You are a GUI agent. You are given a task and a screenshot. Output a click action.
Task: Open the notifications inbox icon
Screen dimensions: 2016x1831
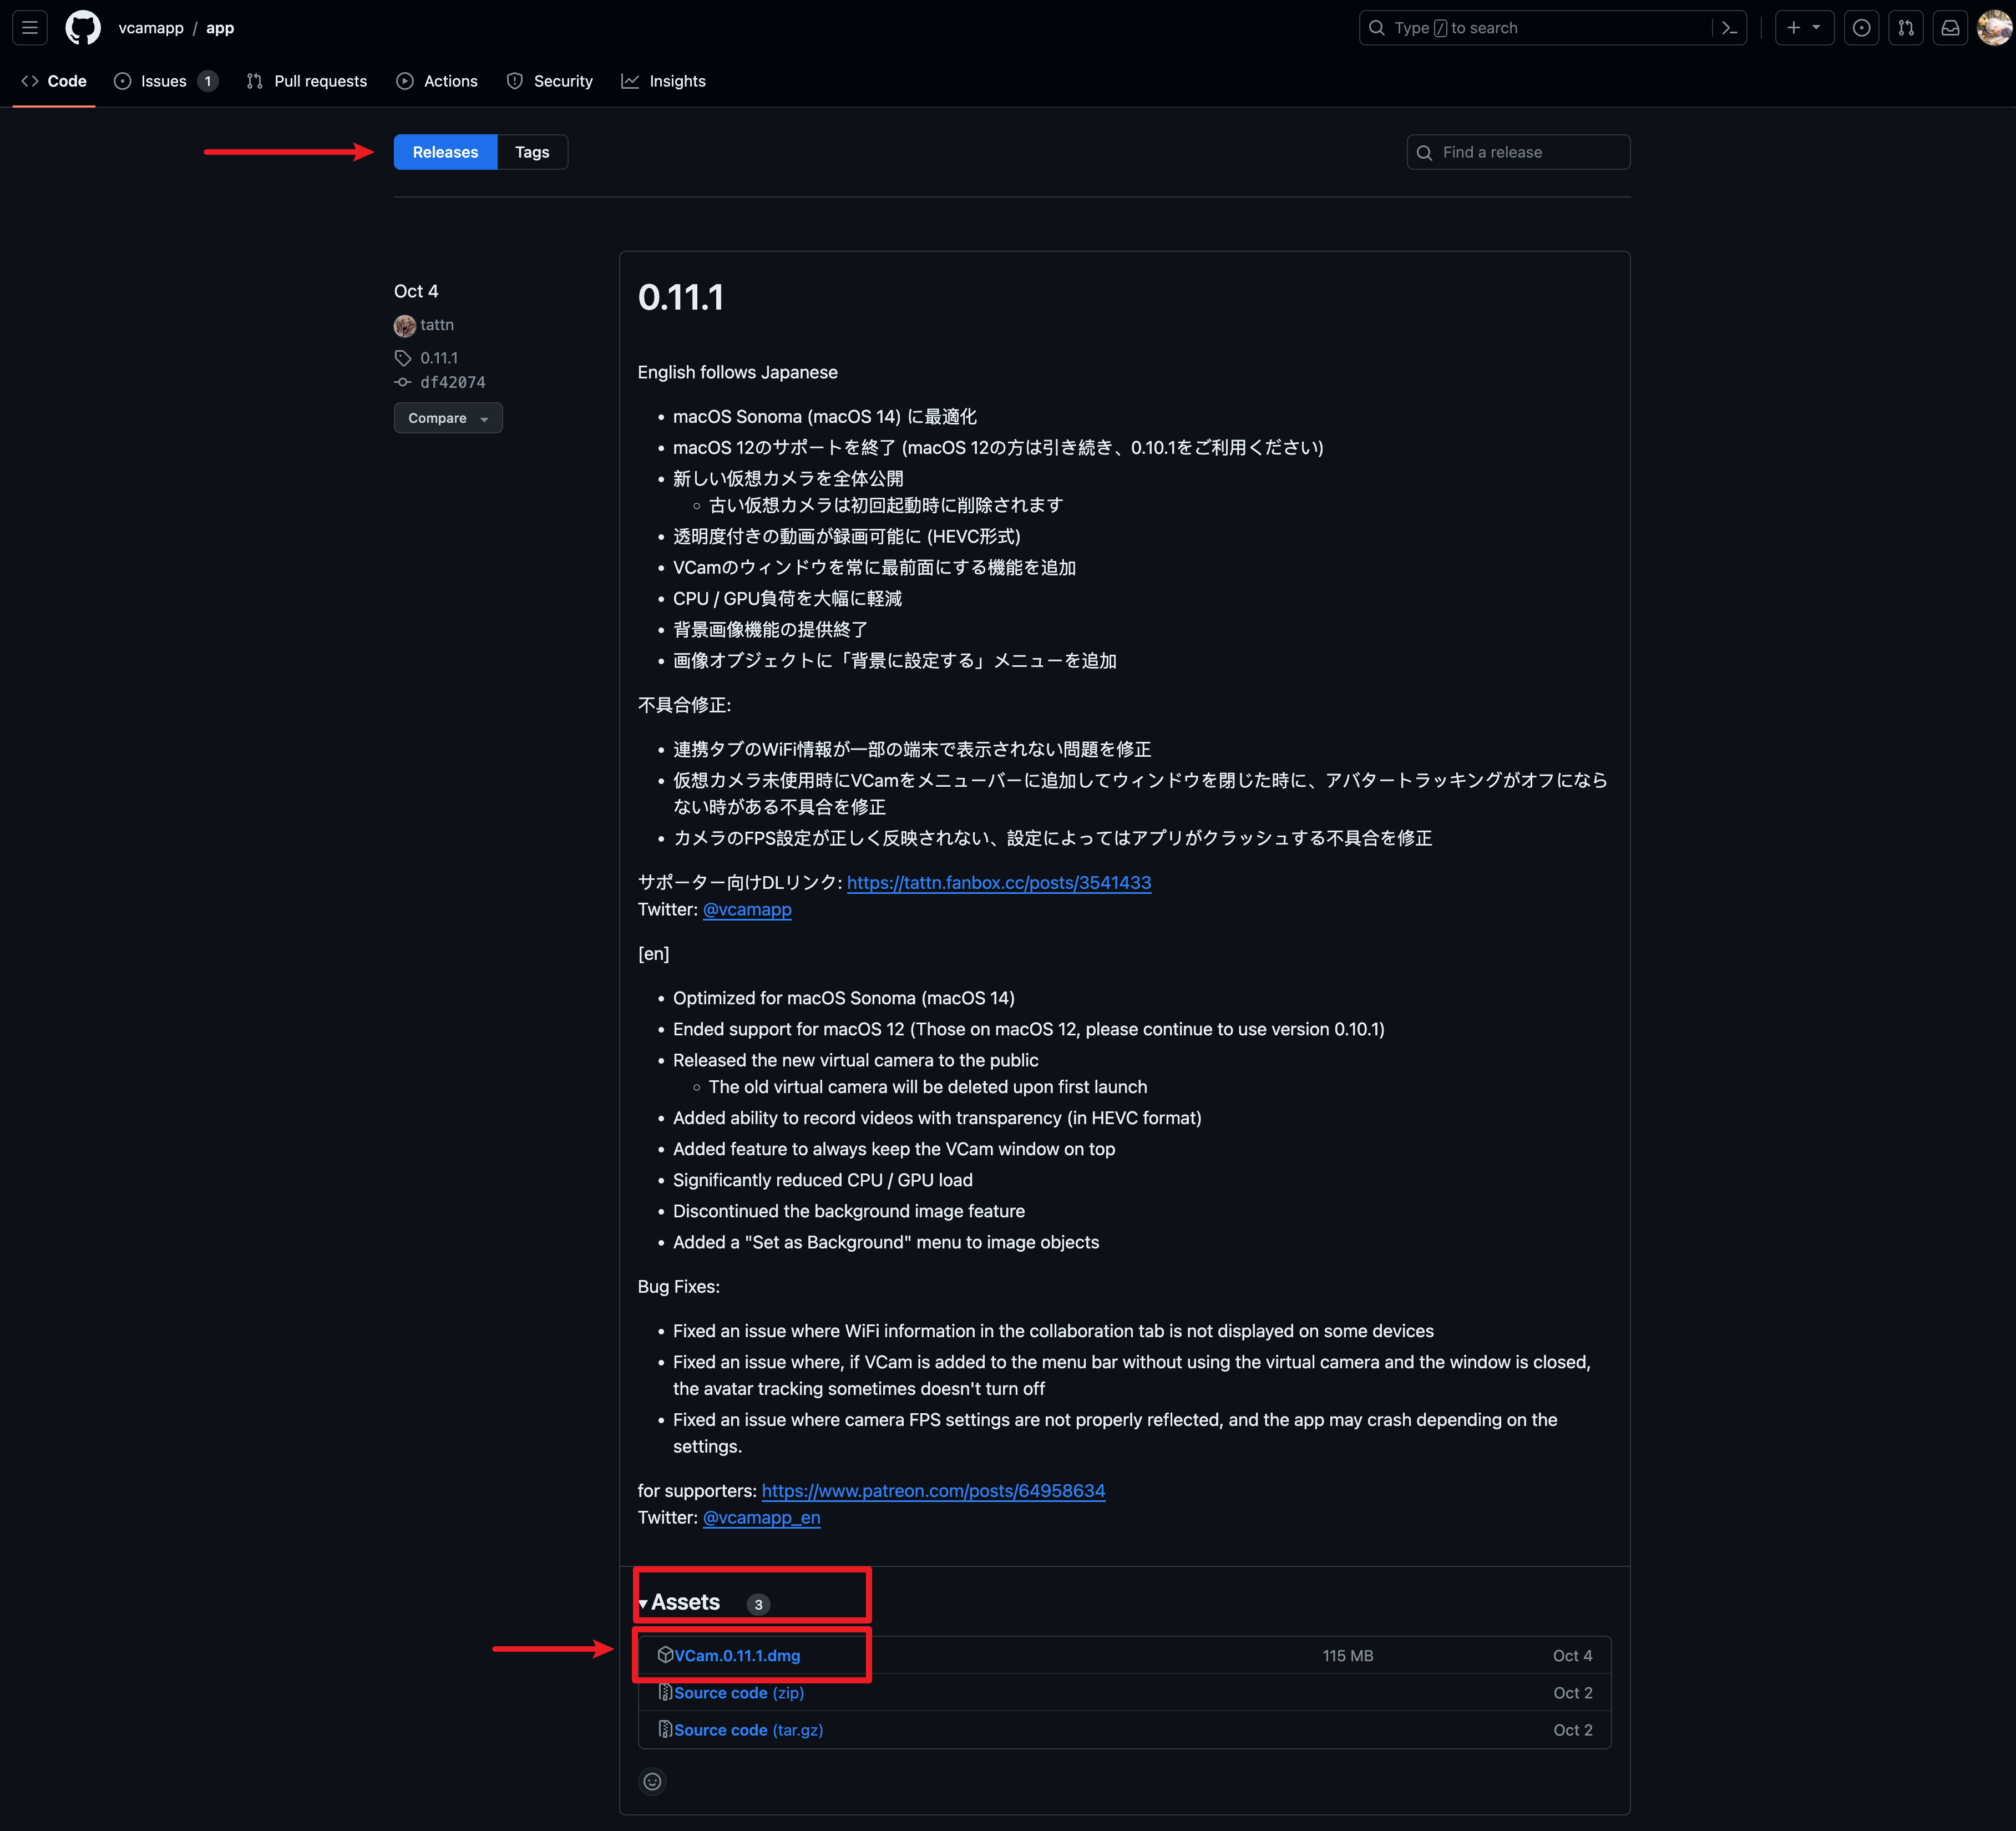pyautogui.click(x=1950, y=28)
